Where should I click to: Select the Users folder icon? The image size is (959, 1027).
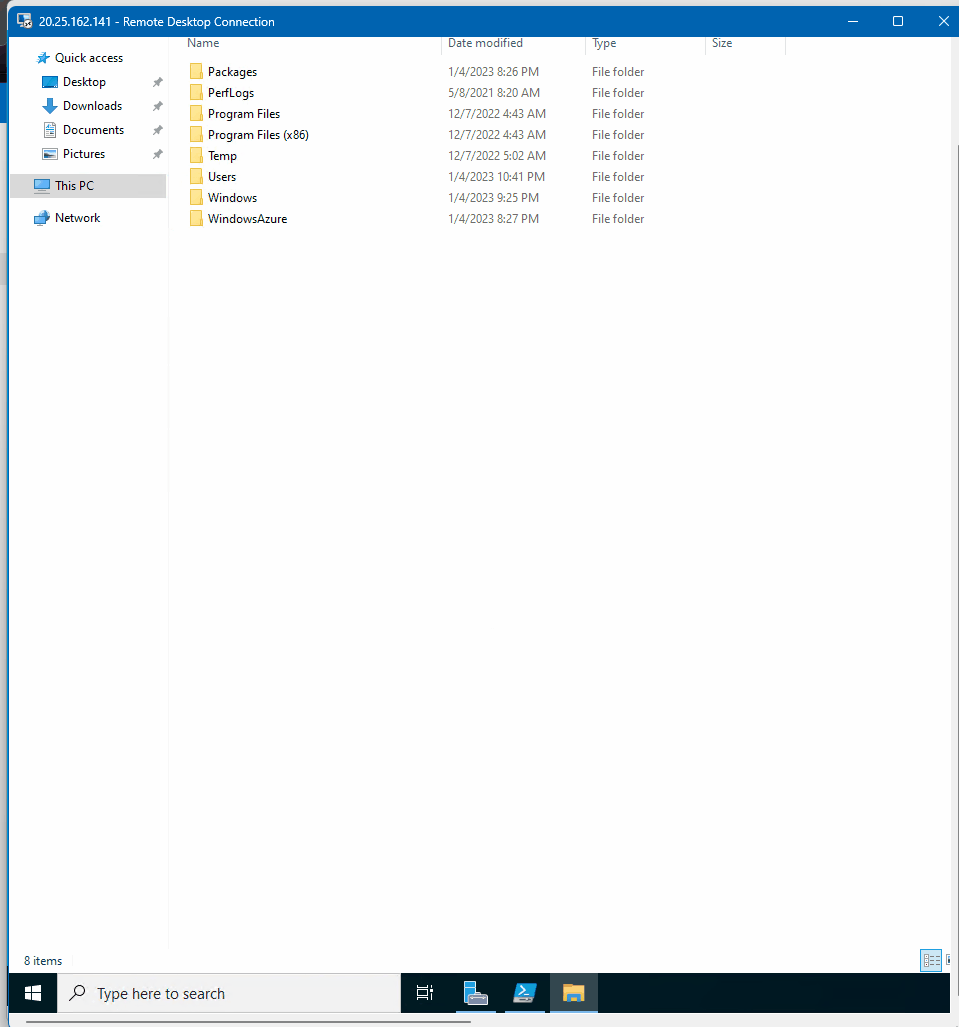196,176
